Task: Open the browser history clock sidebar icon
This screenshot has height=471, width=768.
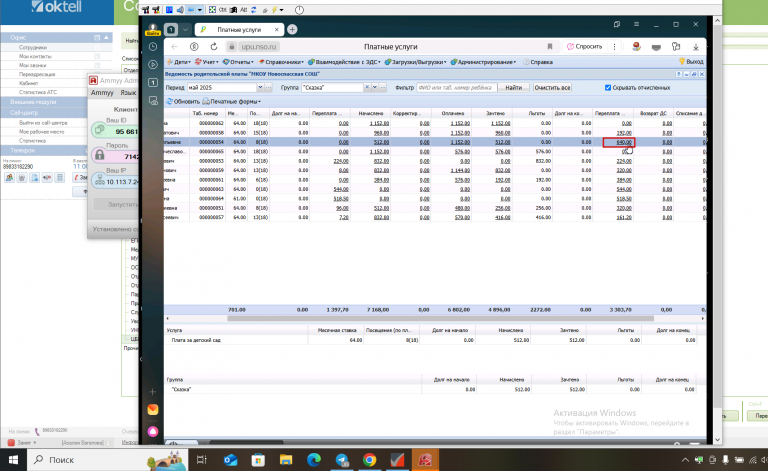Action: pos(153,47)
